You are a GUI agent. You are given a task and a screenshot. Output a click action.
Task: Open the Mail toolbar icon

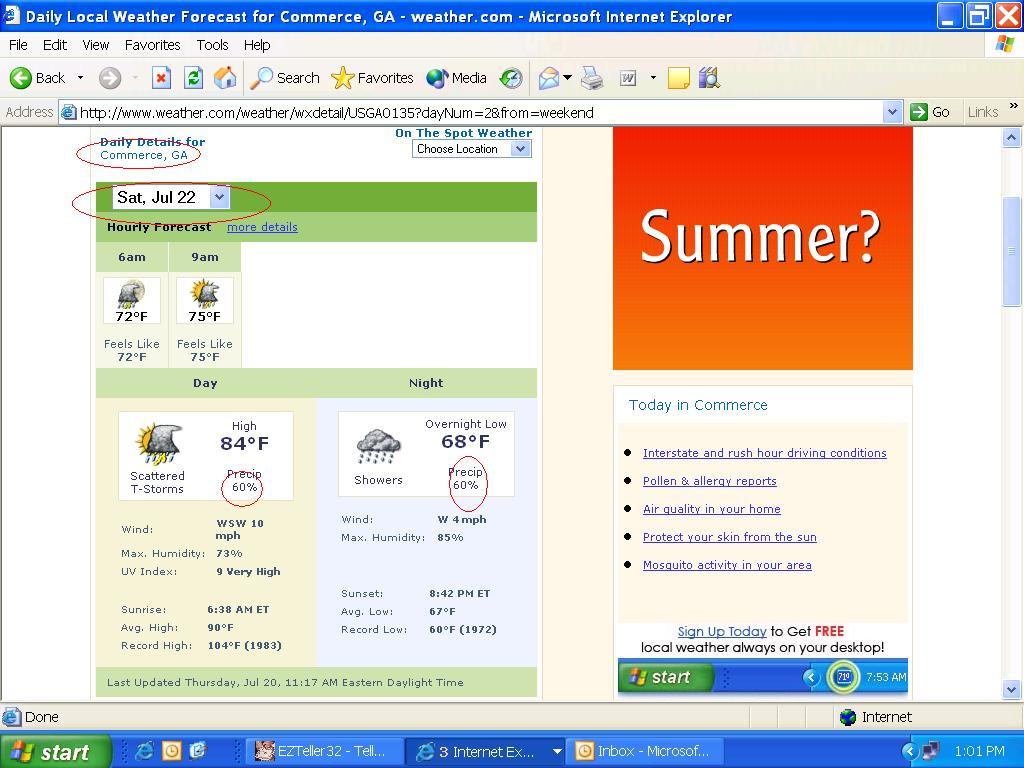point(548,78)
